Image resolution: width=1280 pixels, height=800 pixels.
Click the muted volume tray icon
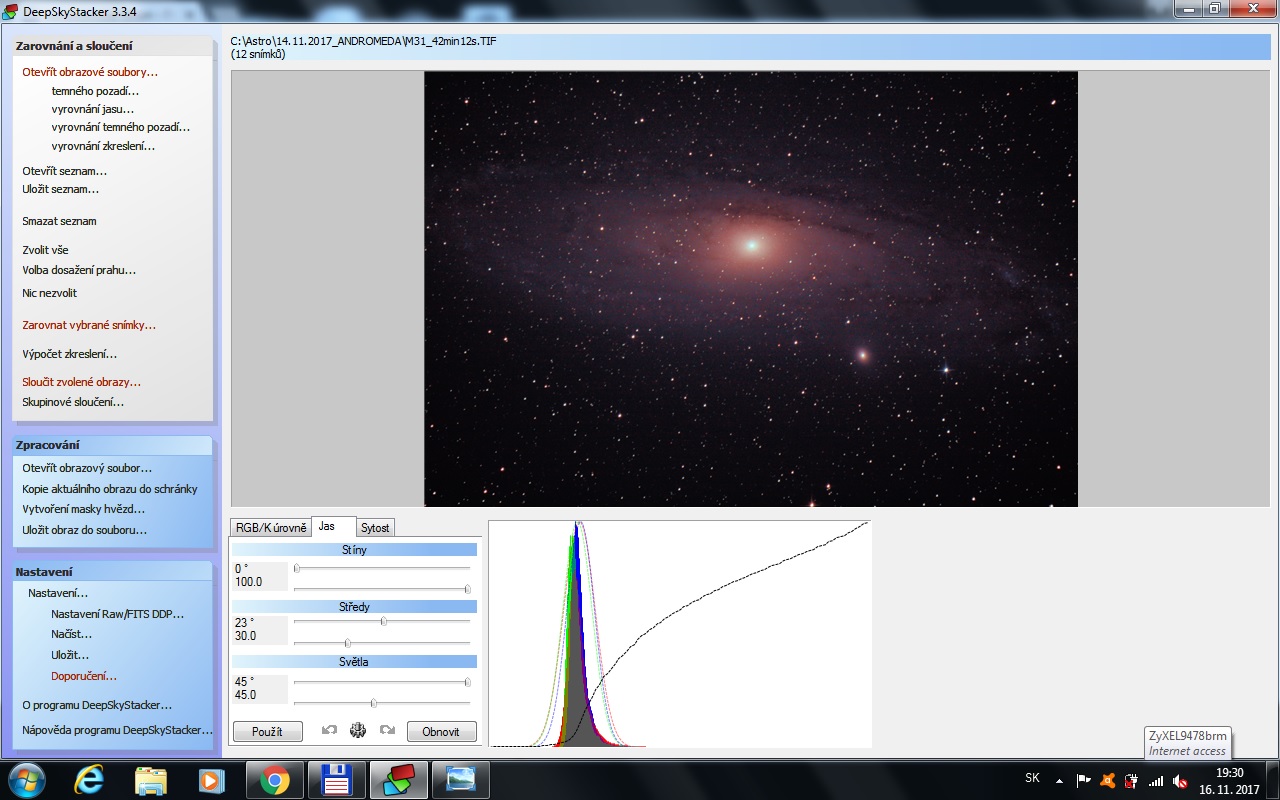click(1180, 780)
